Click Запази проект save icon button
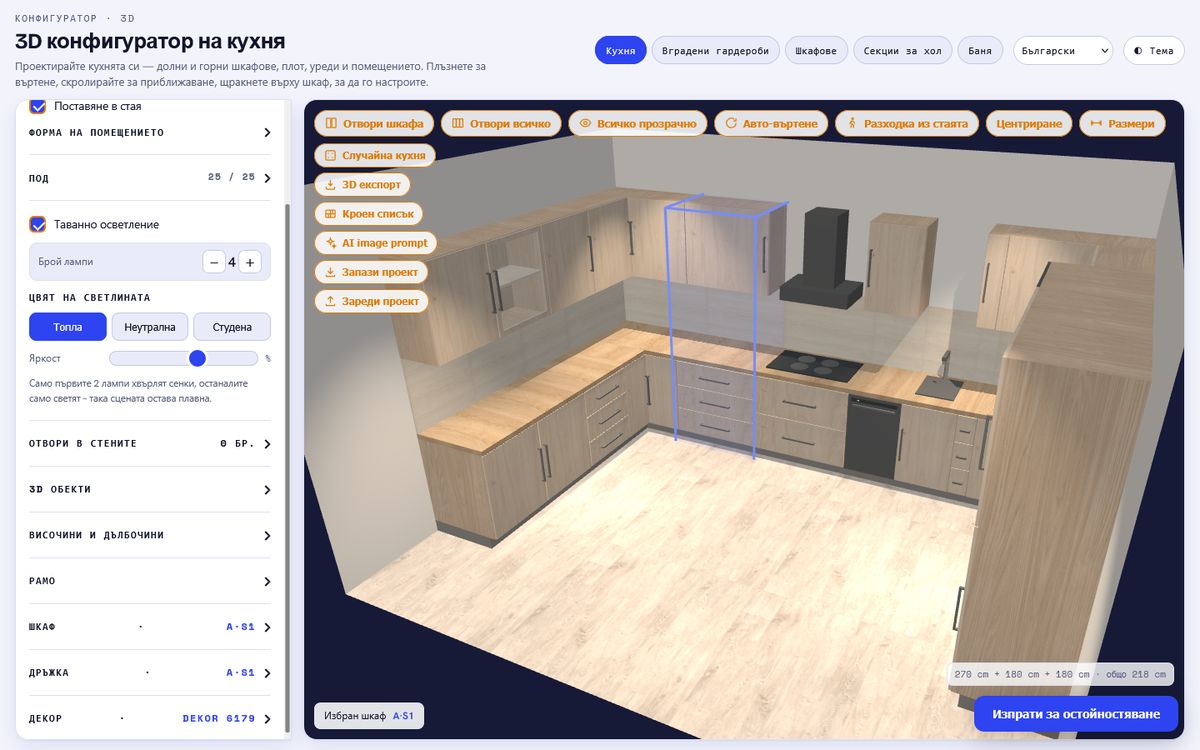This screenshot has height=750, width=1200. (371, 272)
